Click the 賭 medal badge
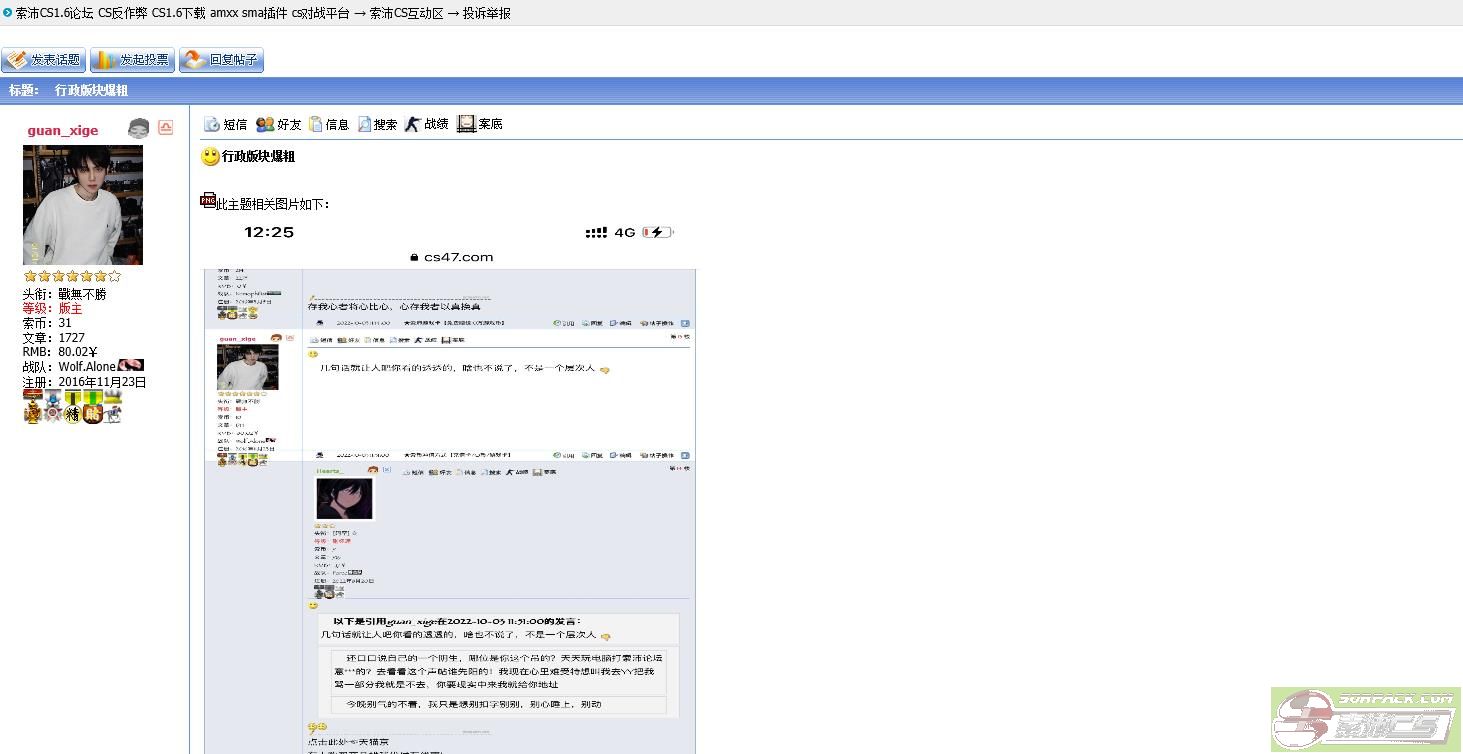The width and height of the screenshot is (1463, 754). [x=93, y=406]
